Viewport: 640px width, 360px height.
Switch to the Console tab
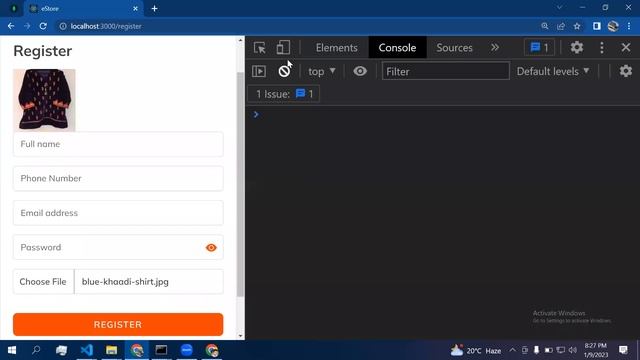[397, 48]
